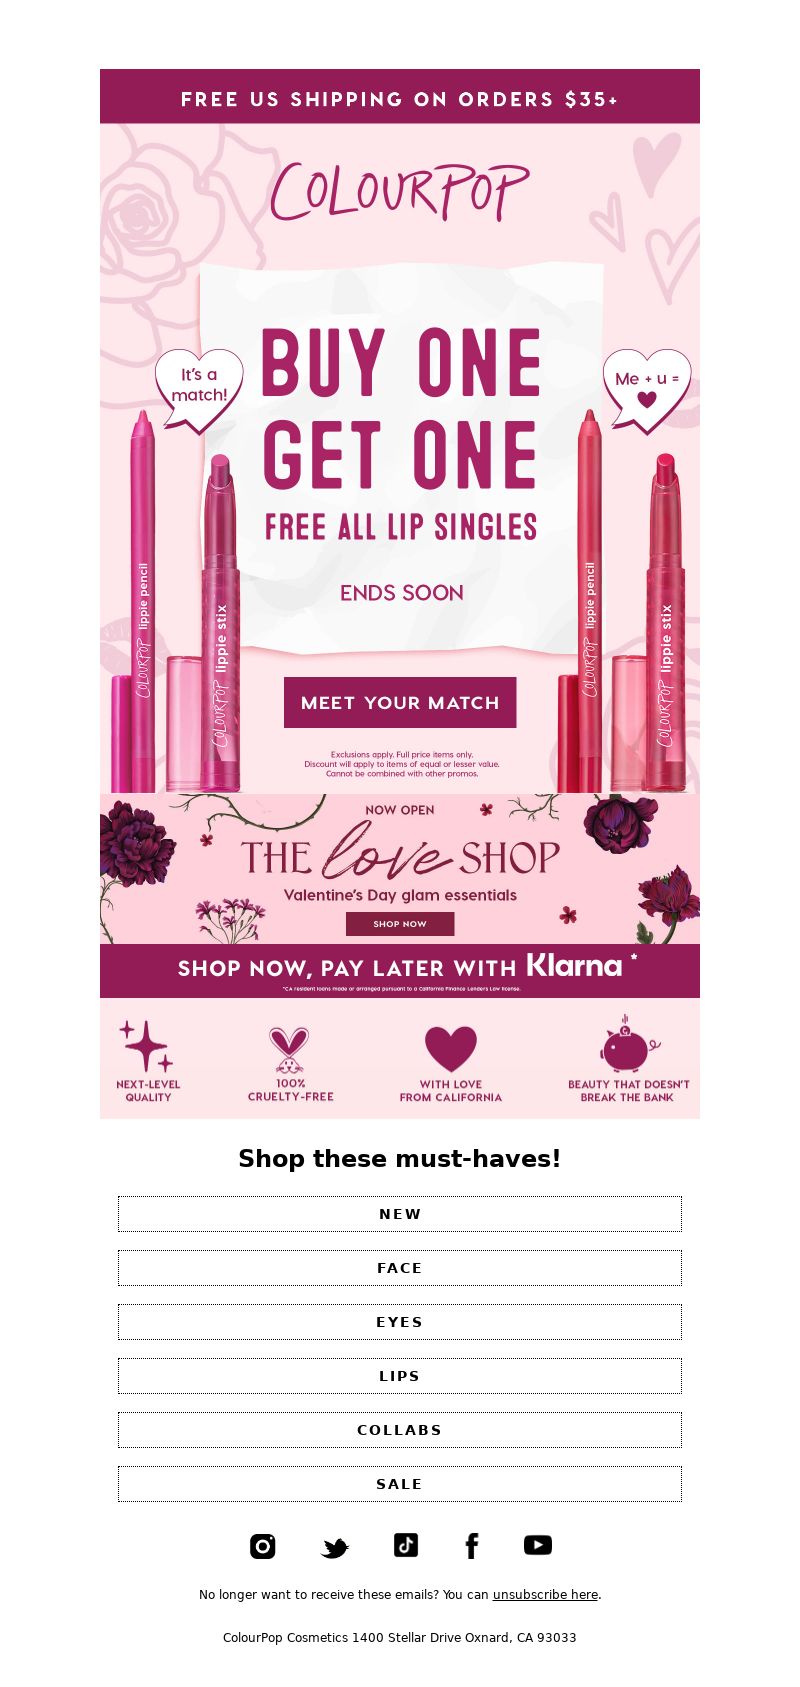Open the SALE category
800x1687 pixels.
click(400, 1484)
